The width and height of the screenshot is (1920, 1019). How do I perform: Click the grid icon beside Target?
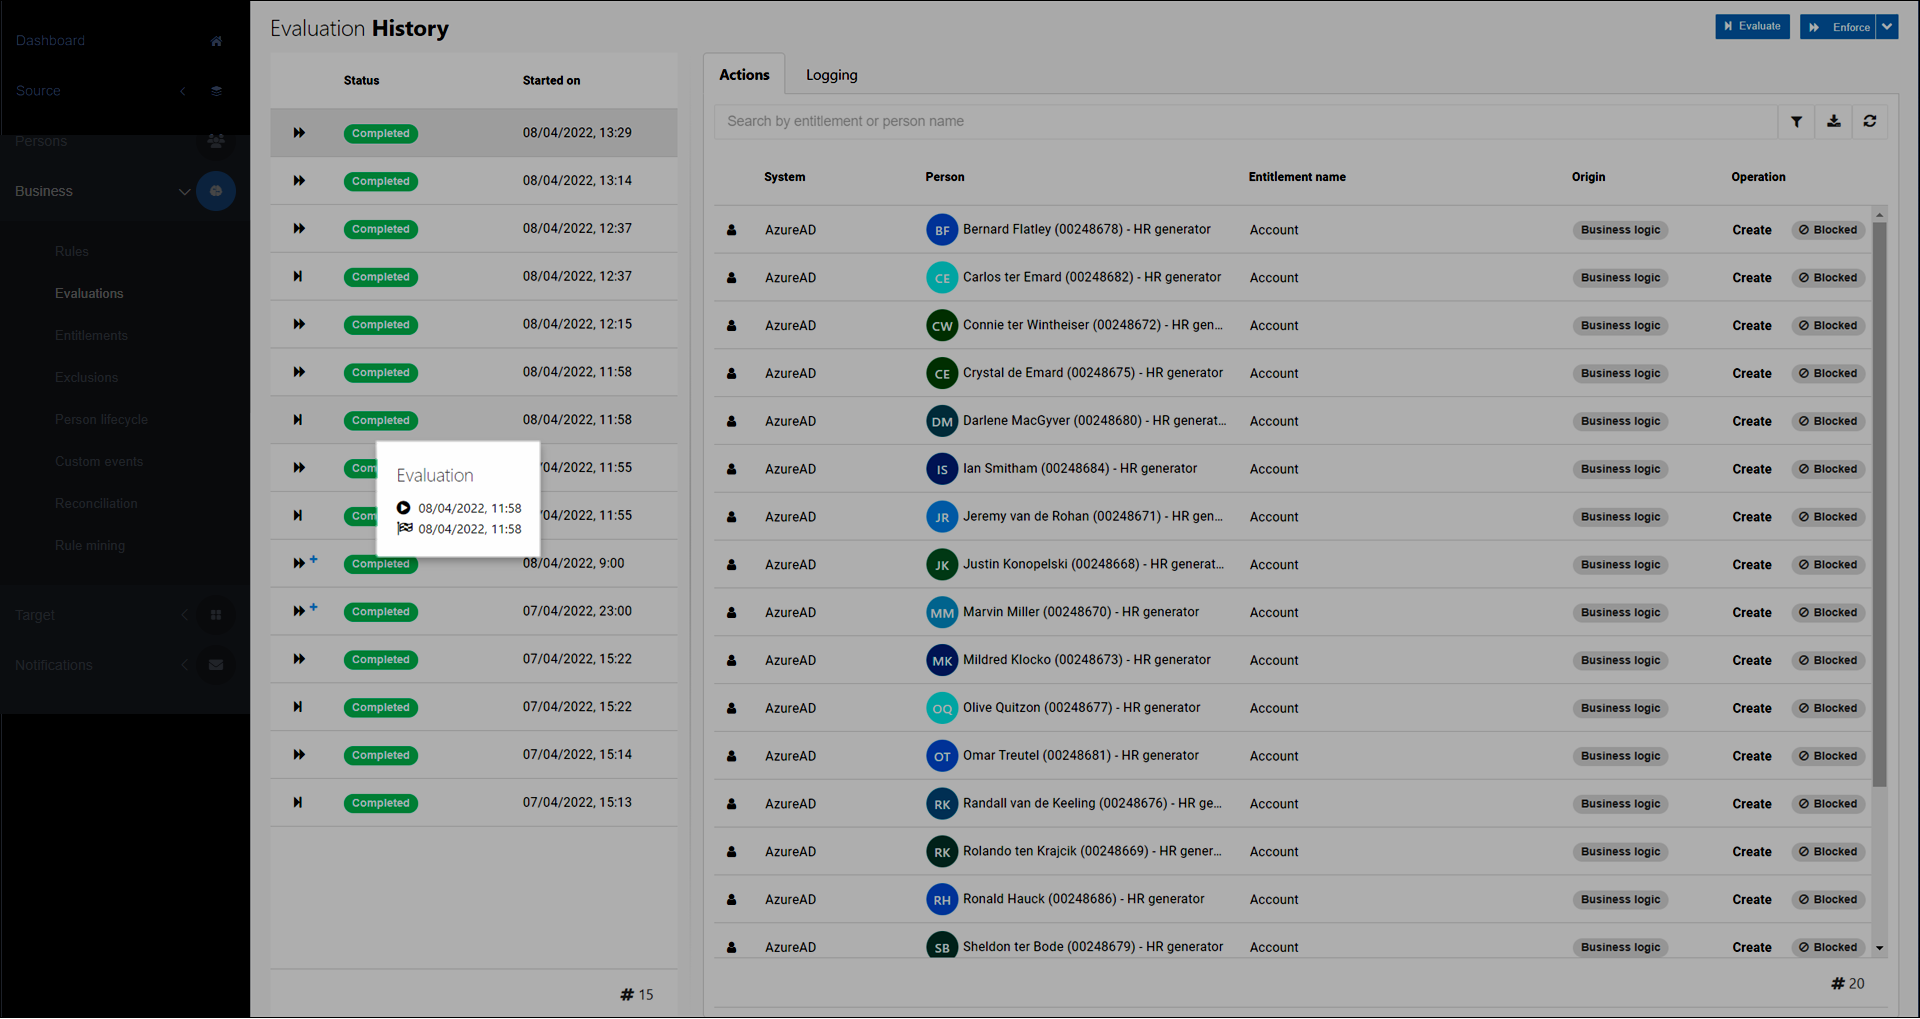pyautogui.click(x=216, y=614)
